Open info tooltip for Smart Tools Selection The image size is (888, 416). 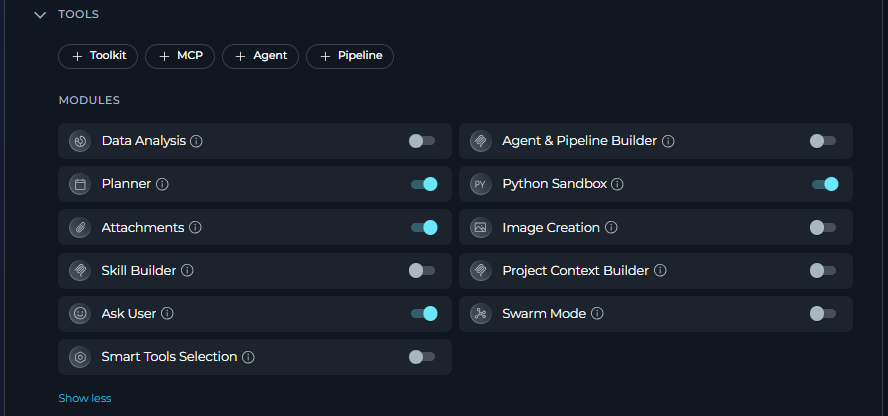pyautogui.click(x=248, y=357)
